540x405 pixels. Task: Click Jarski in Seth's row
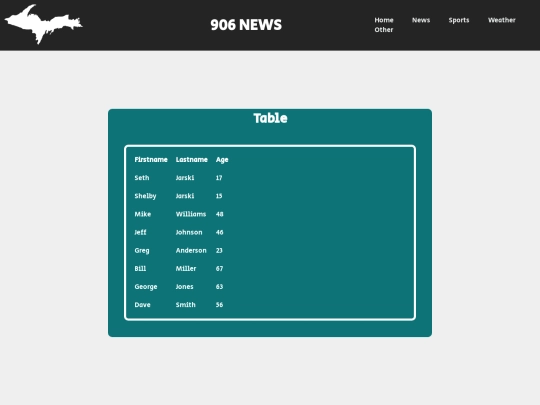pyautogui.click(x=185, y=178)
